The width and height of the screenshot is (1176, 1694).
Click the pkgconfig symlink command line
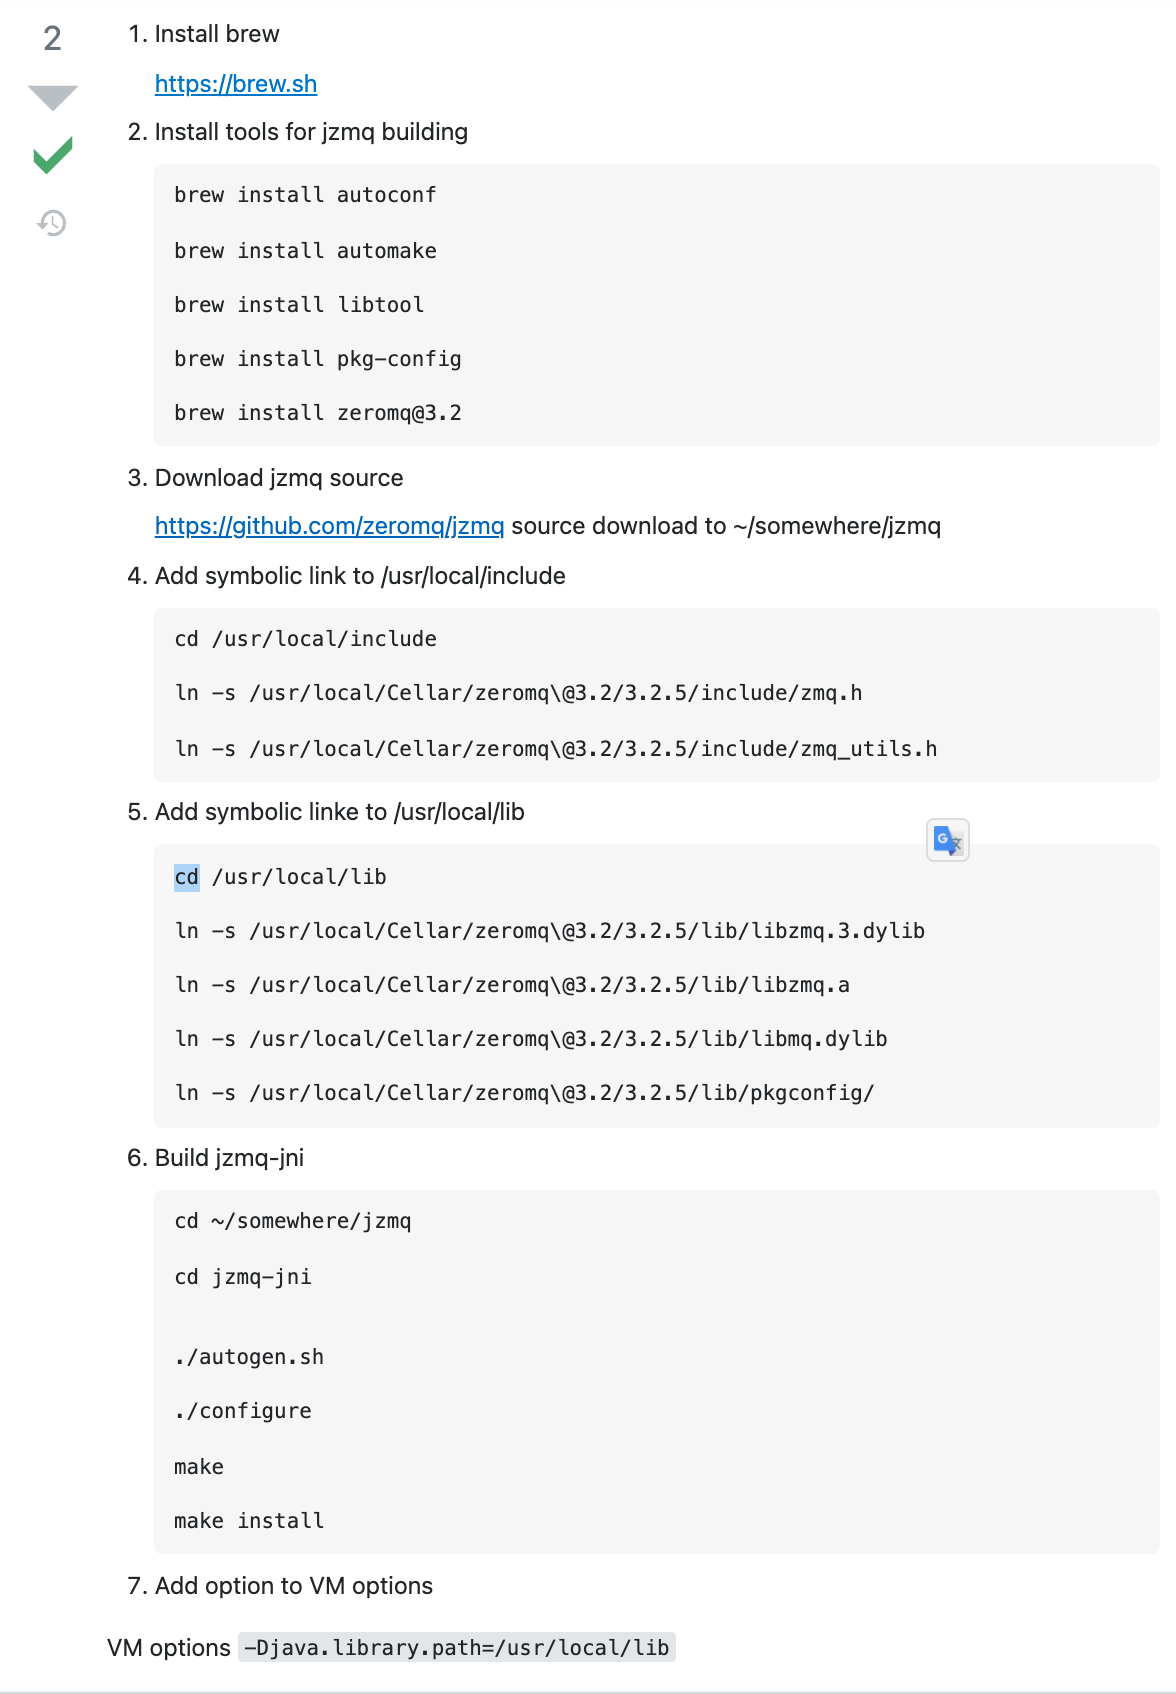[x=524, y=1093]
